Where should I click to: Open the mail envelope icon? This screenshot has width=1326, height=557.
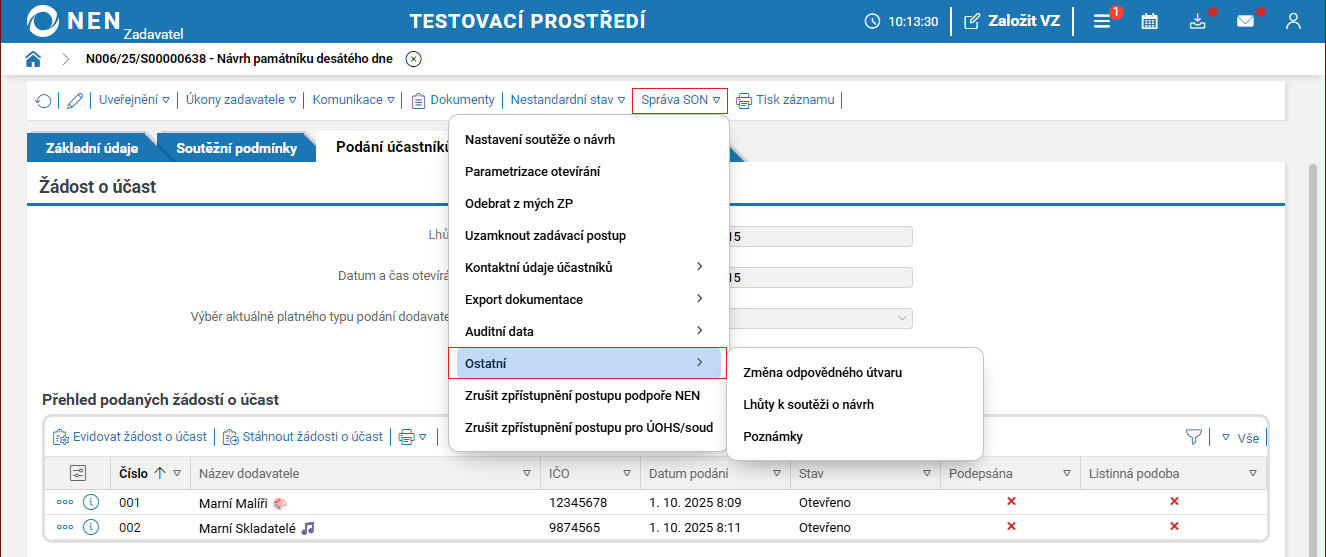click(x=1245, y=21)
